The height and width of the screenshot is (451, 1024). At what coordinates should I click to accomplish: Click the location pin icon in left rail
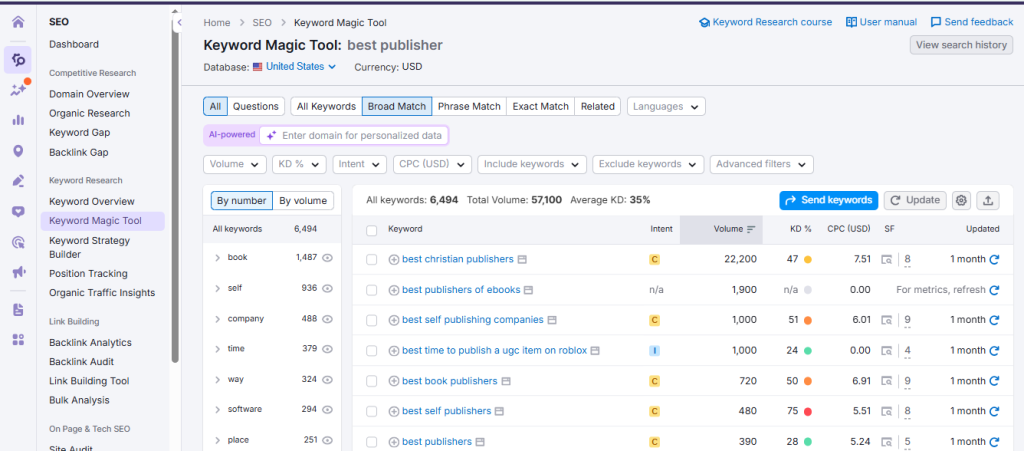(x=17, y=151)
